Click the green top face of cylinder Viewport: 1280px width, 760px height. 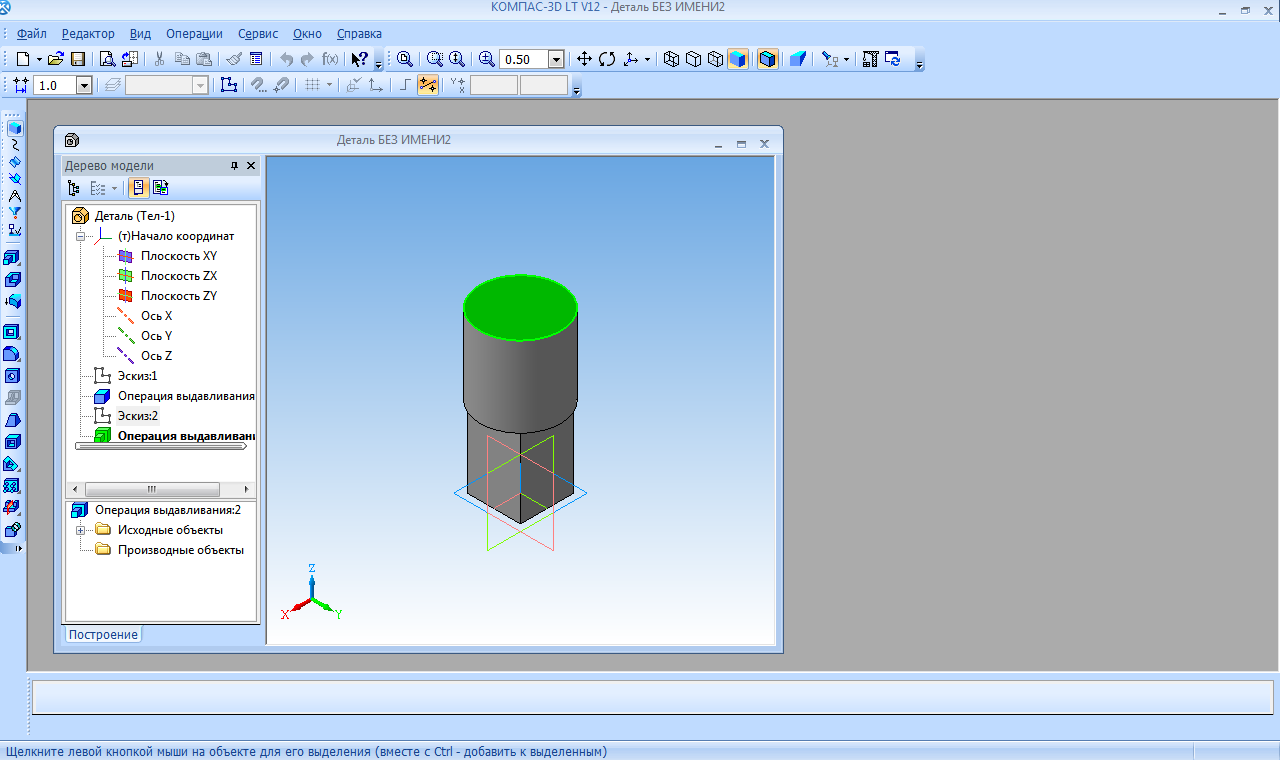pos(520,308)
